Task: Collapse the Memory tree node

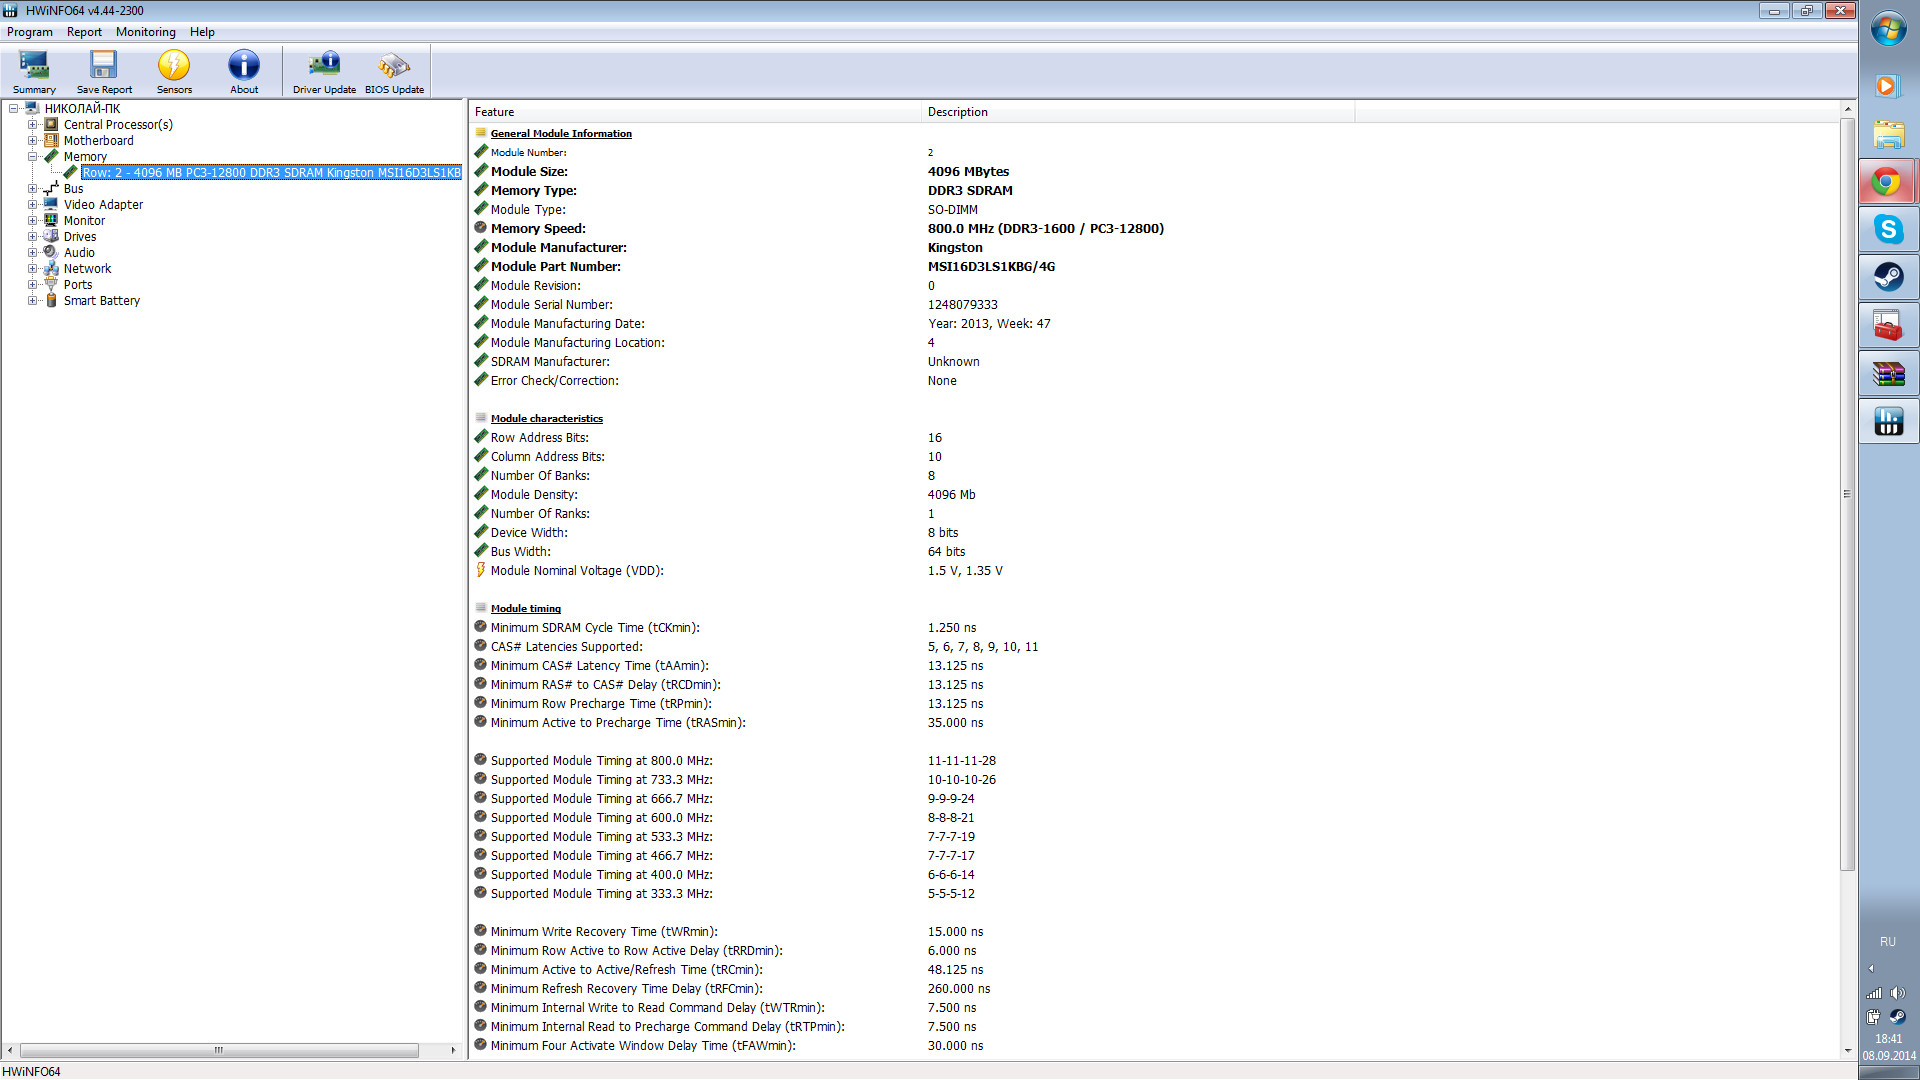Action: point(32,157)
